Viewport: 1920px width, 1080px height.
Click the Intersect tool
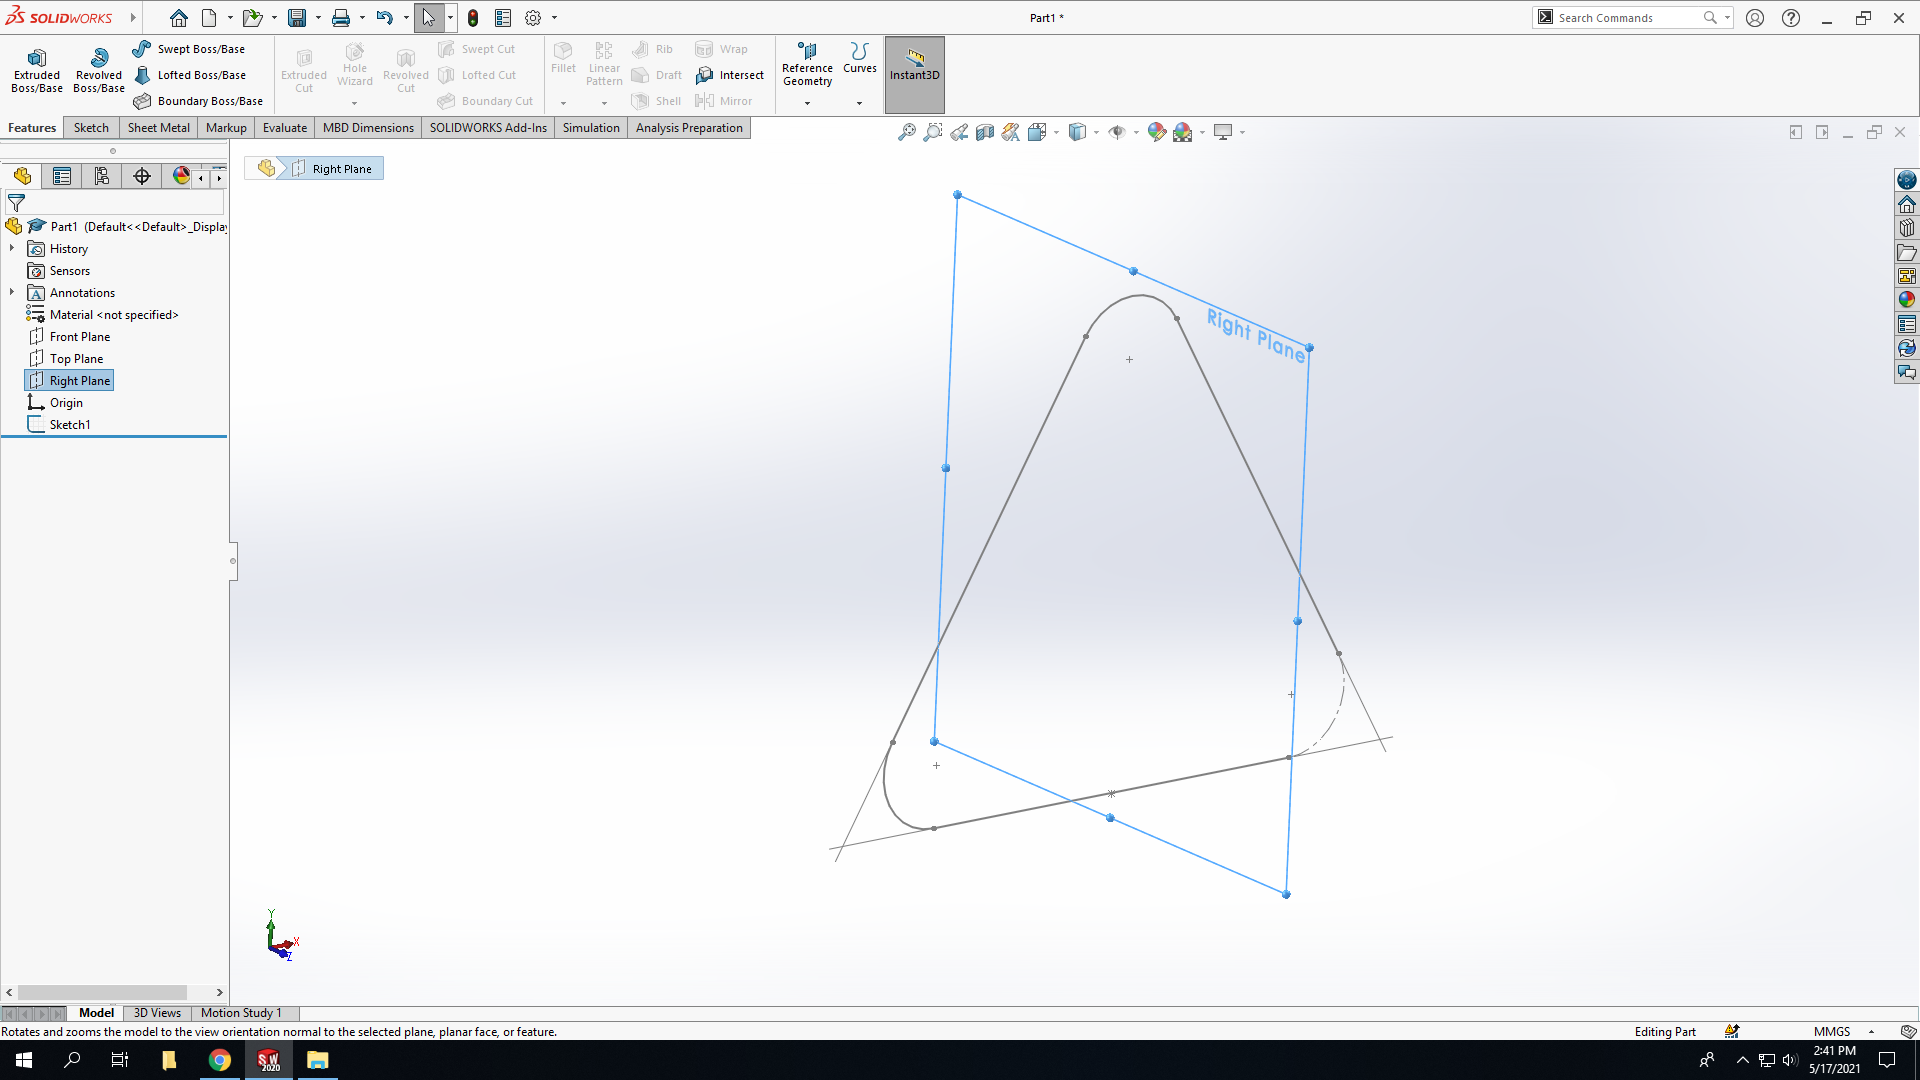tap(730, 75)
